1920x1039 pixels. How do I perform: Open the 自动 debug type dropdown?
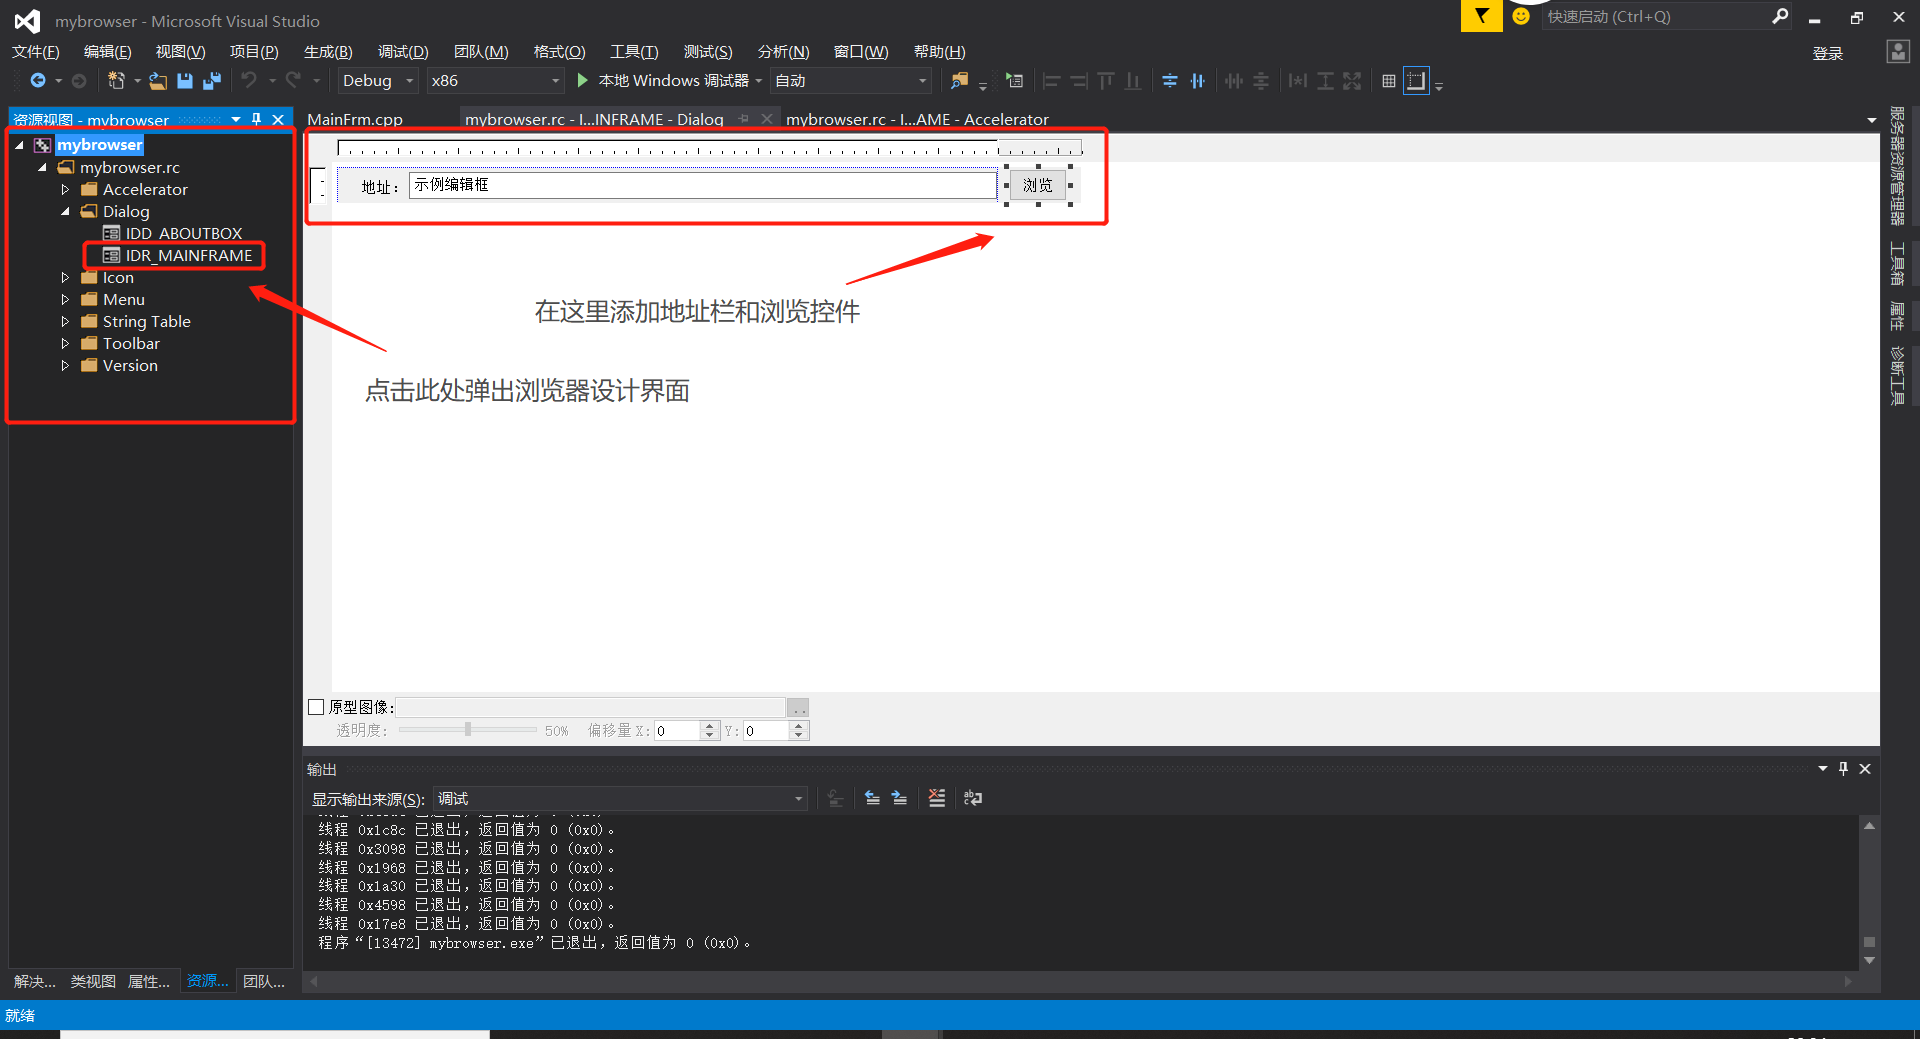(x=851, y=81)
